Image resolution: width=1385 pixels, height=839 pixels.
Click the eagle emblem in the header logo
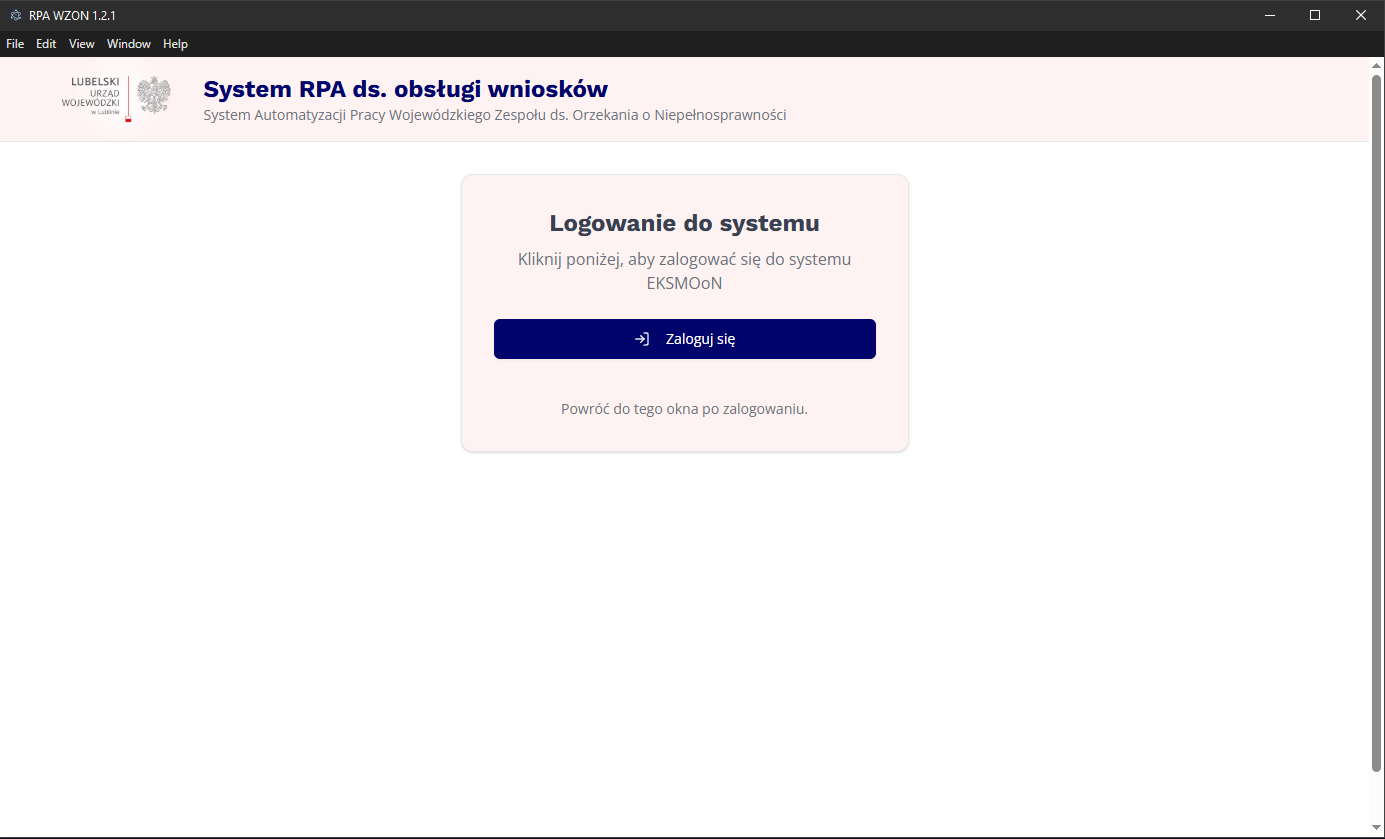click(155, 98)
